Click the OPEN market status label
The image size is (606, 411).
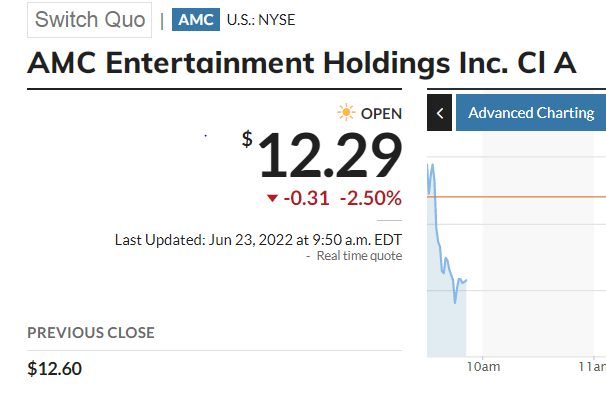381,114
